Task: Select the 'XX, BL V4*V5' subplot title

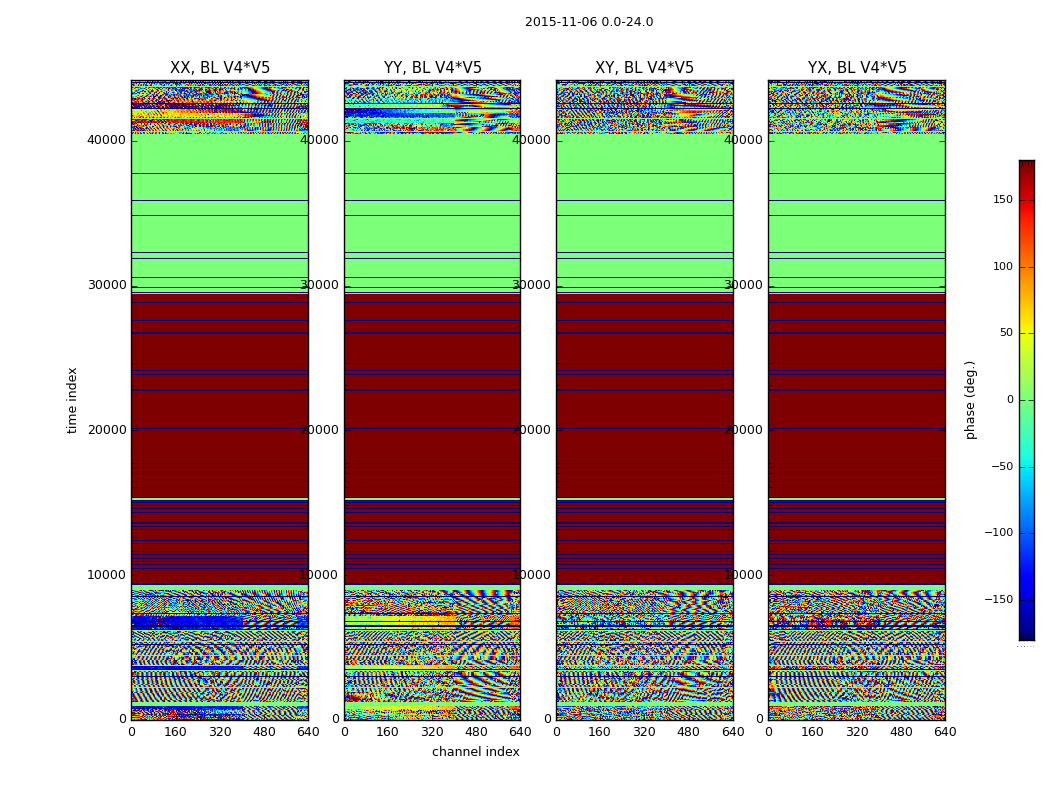Action: (219, 68)
